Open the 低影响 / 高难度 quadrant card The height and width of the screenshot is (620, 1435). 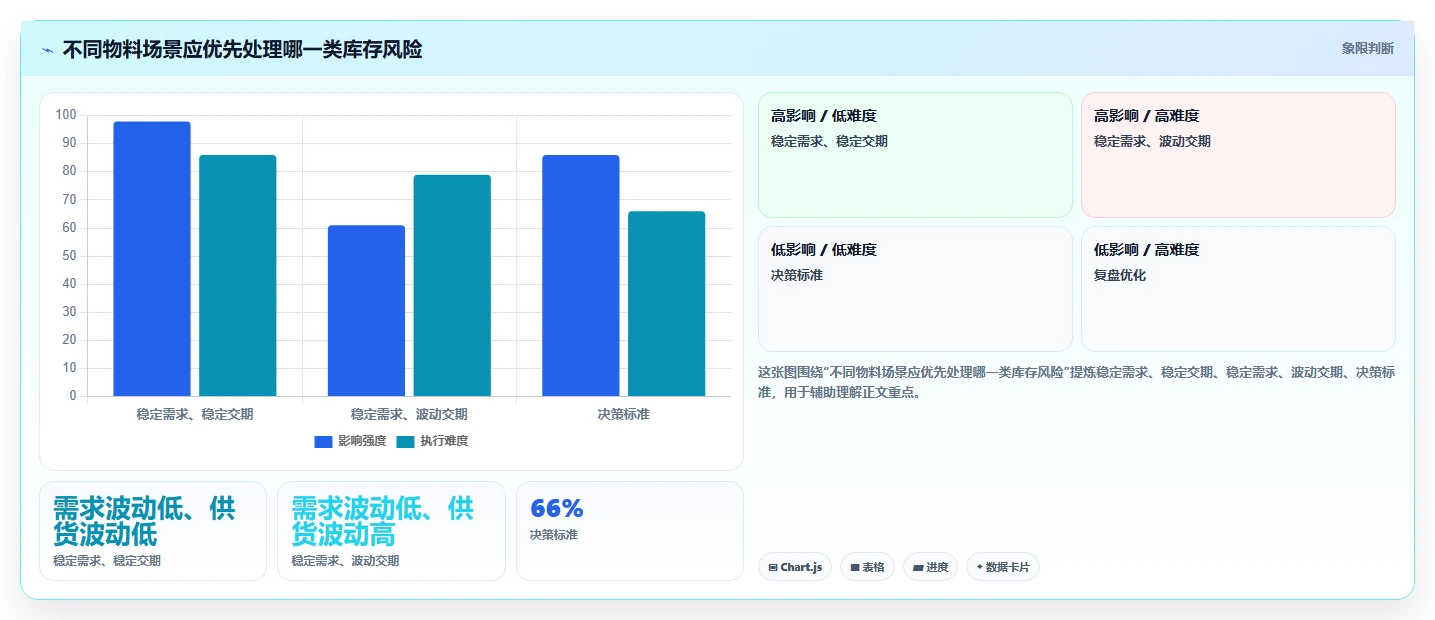click(x=1238, y=289)
